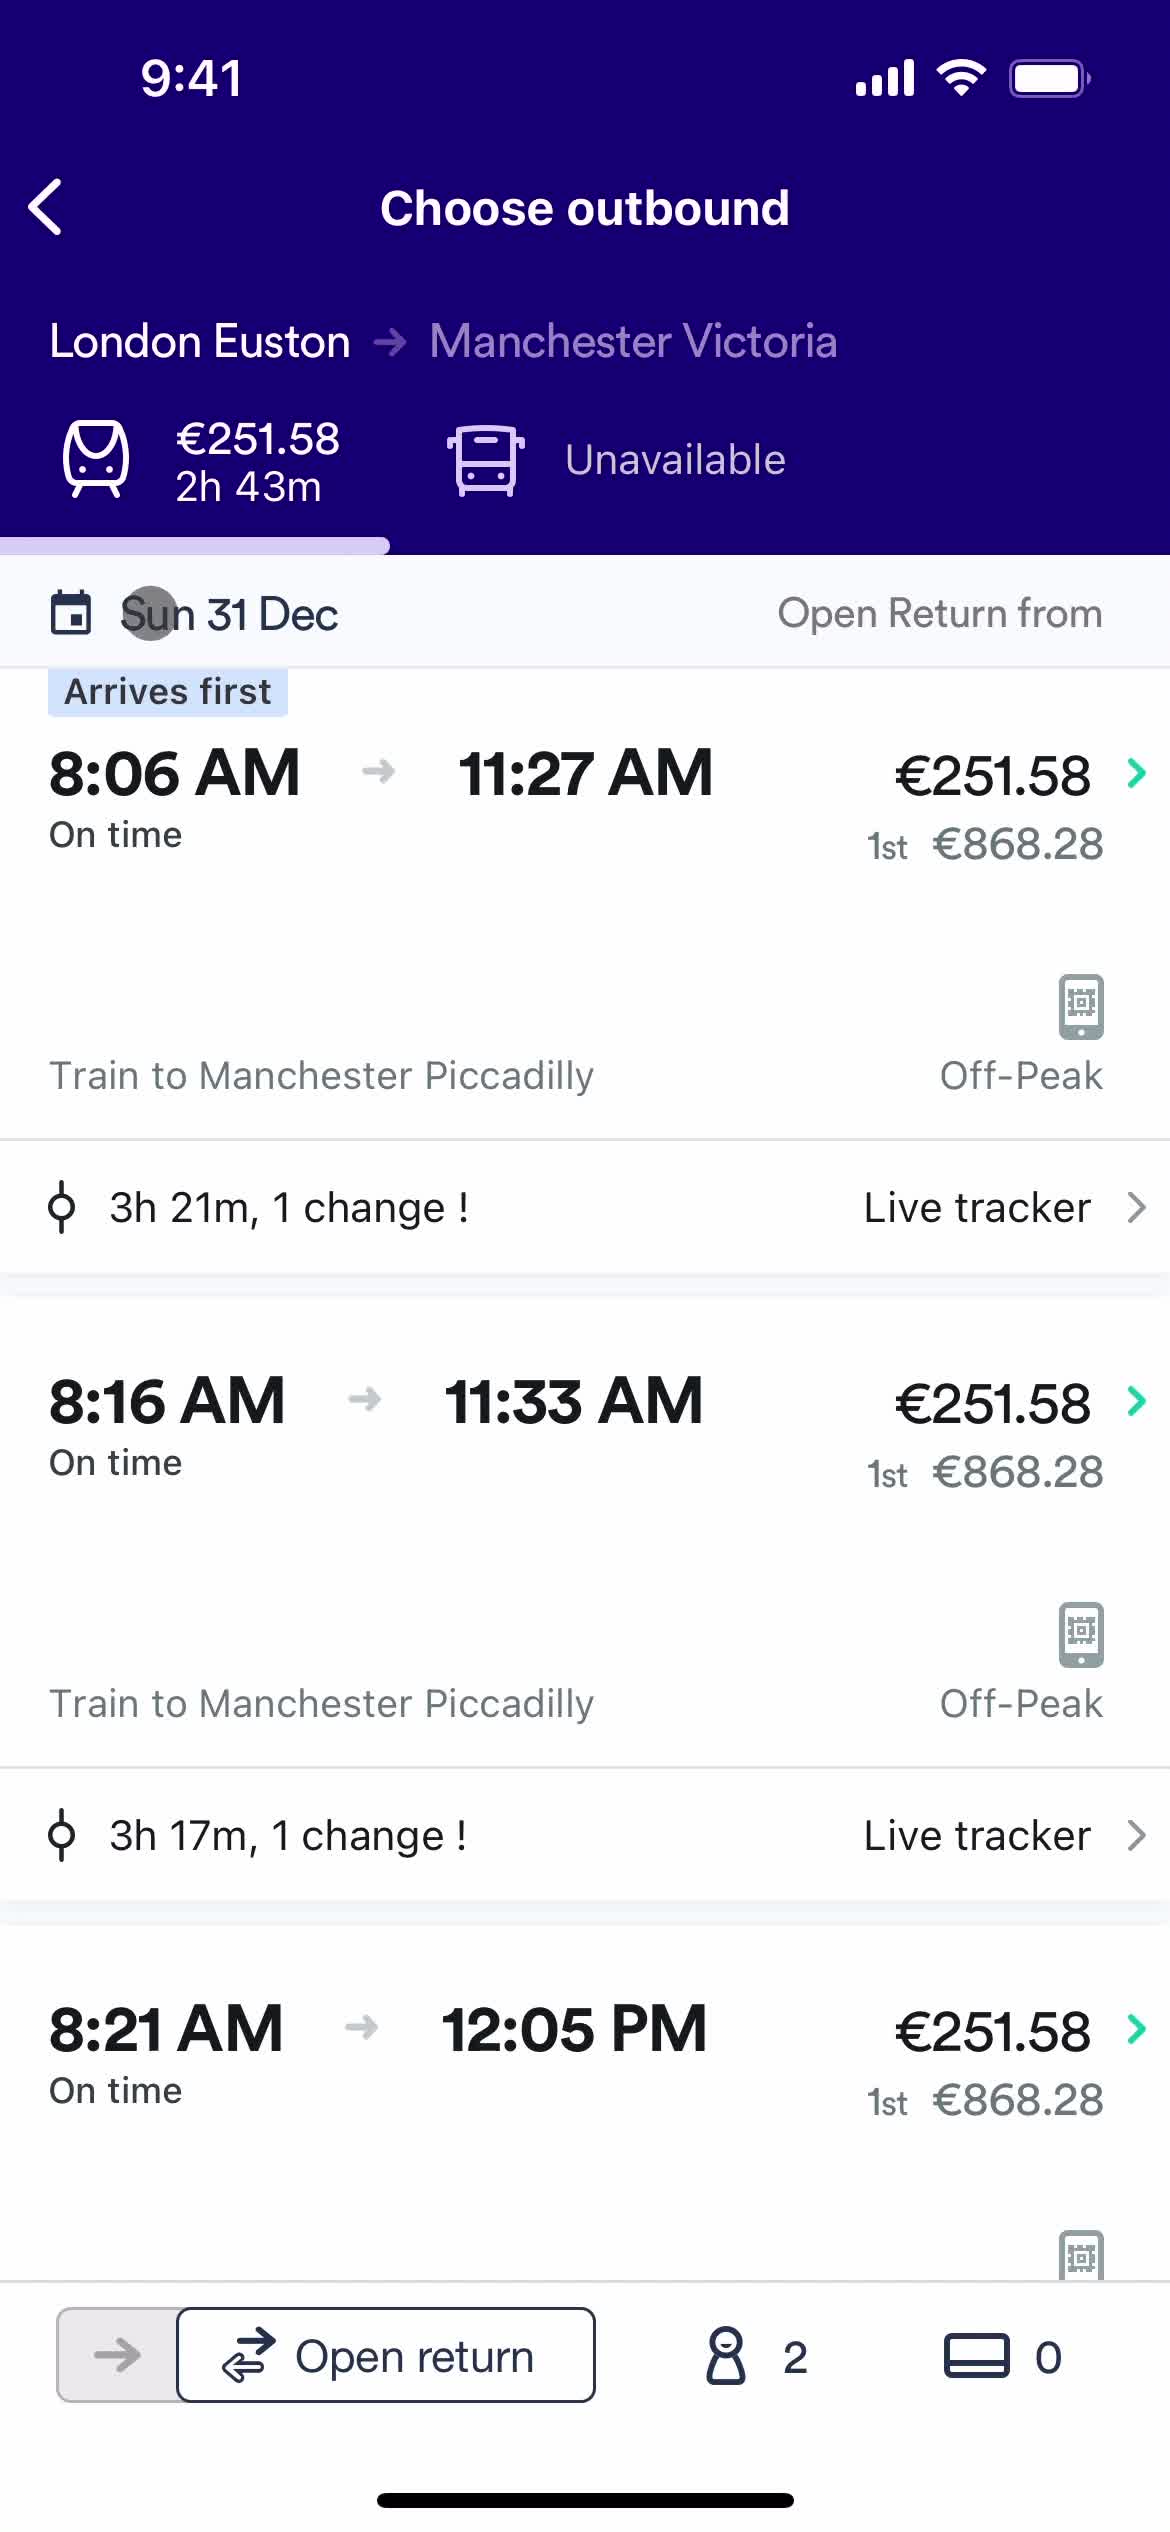
Task: Open the railcards selector showing 0
Action: pyautogui.click(x=1003, y=2357)
